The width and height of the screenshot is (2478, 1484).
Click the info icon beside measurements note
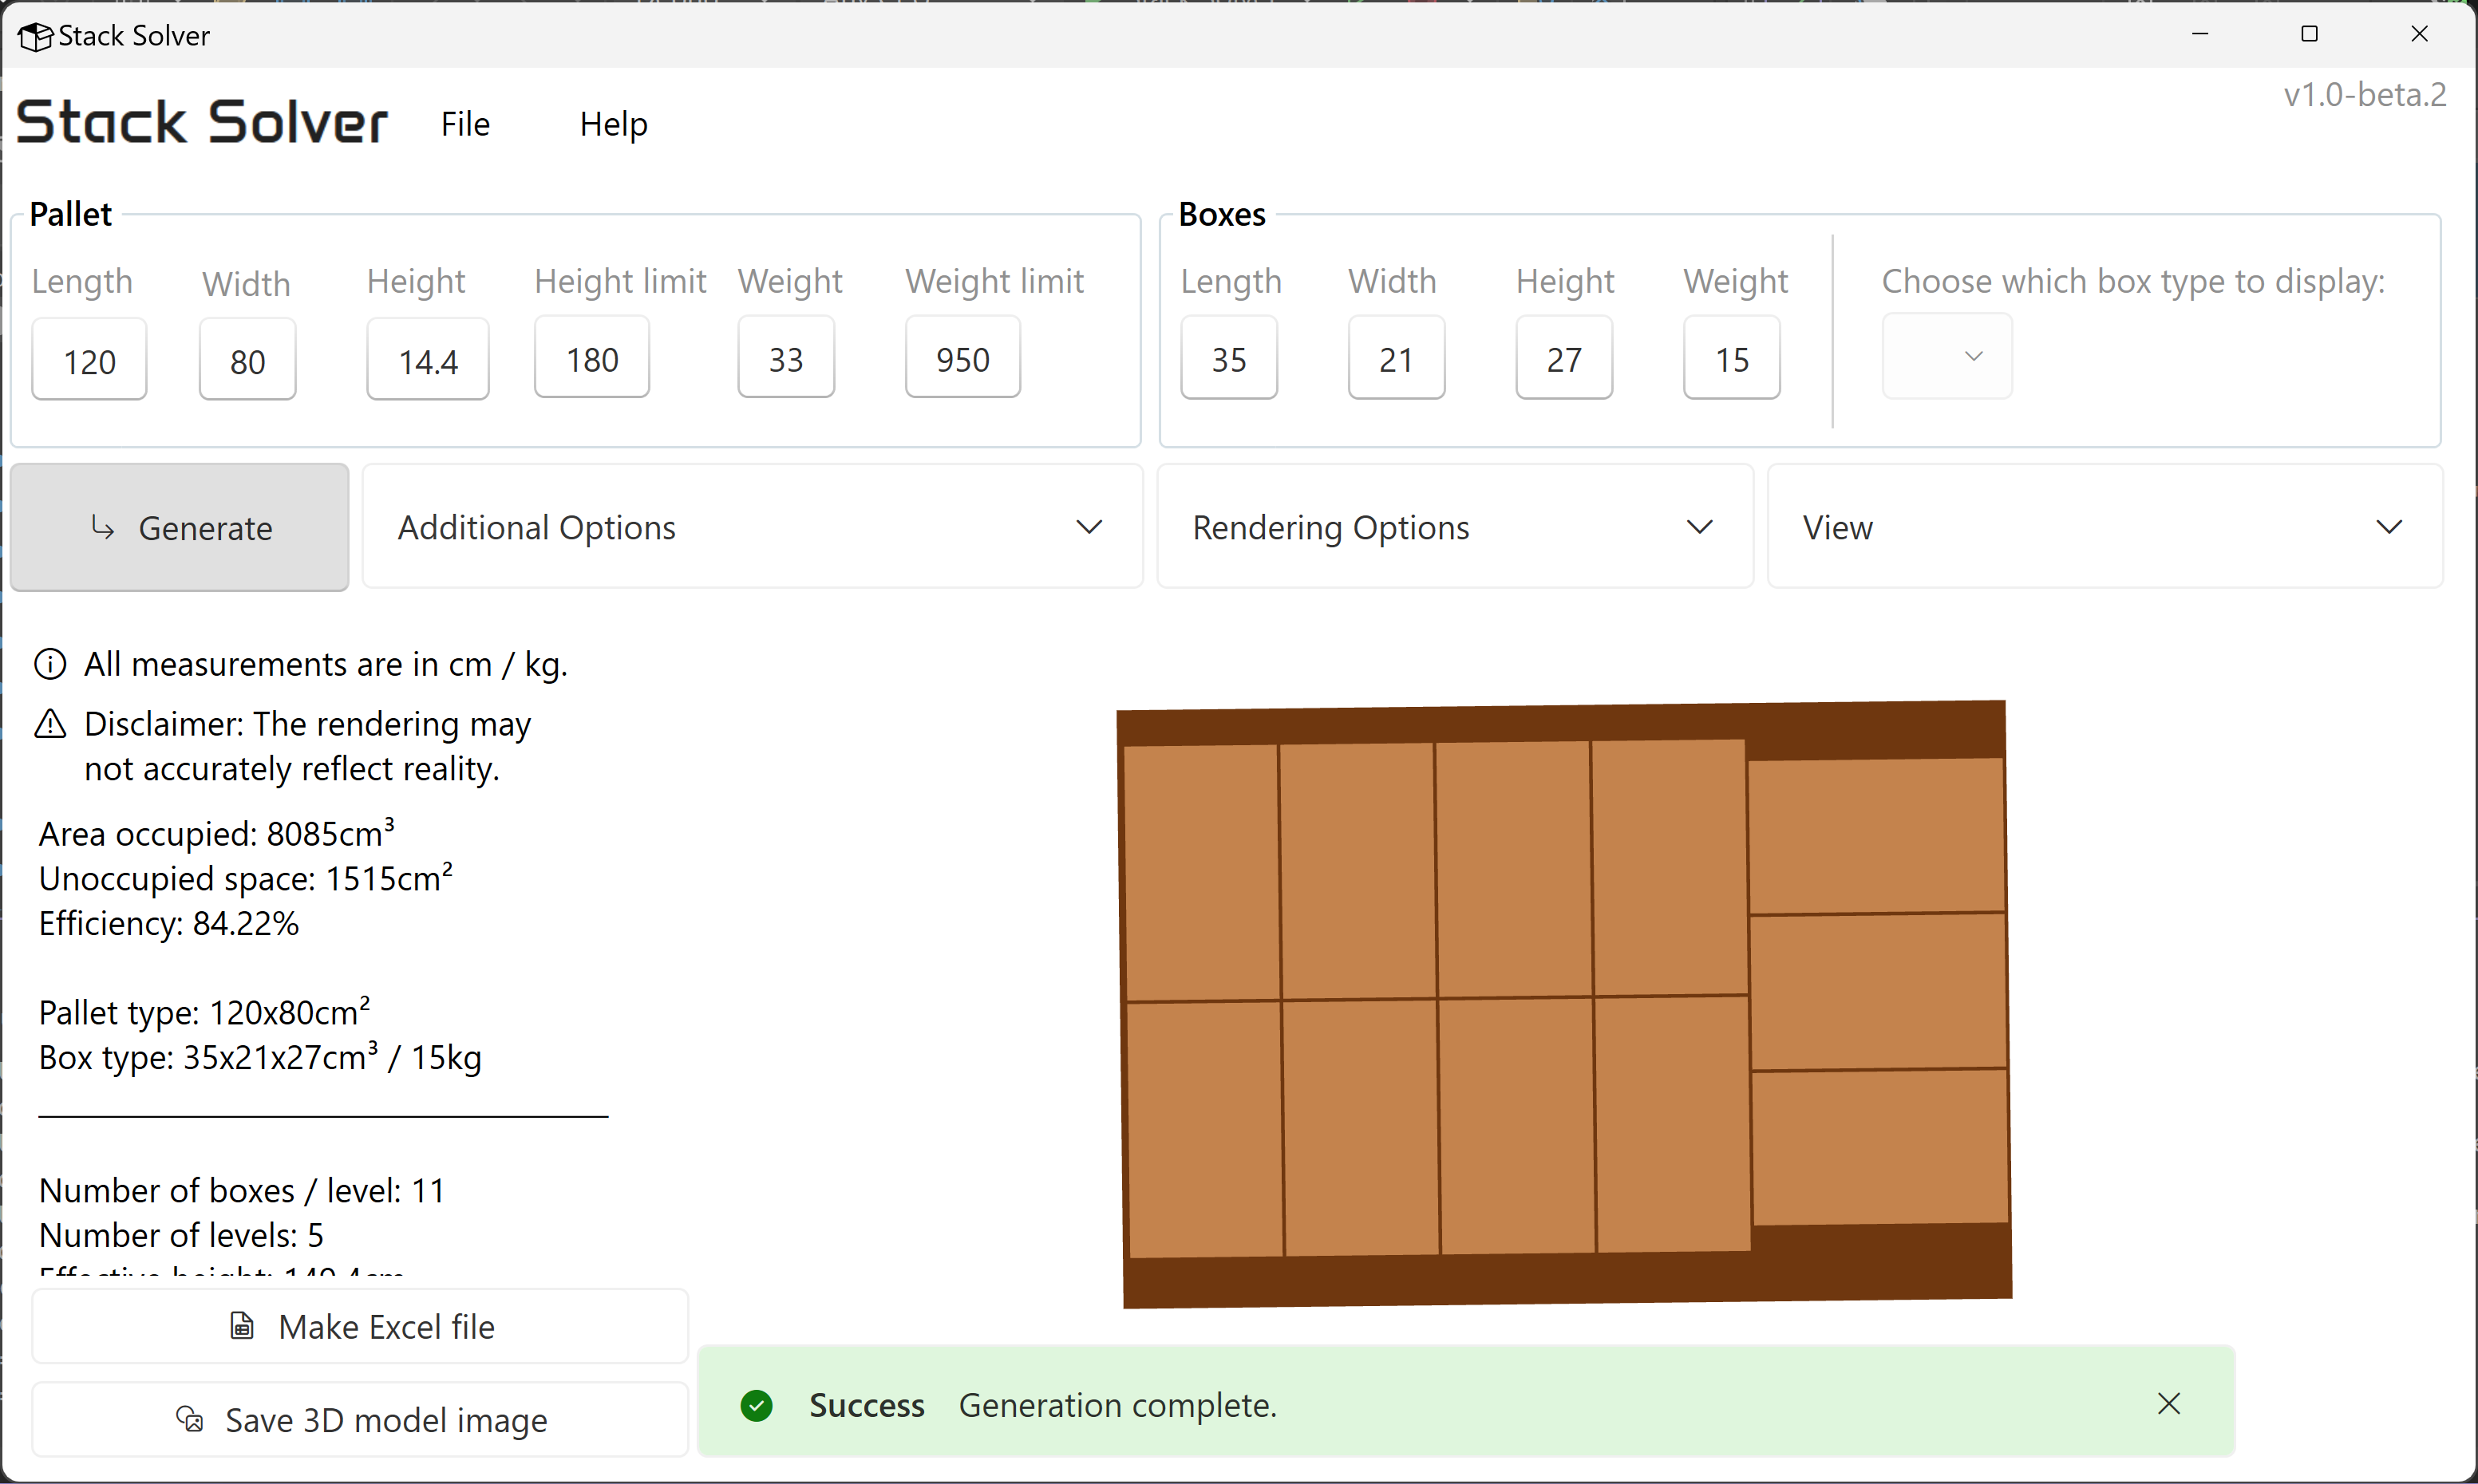coord(50,664)
